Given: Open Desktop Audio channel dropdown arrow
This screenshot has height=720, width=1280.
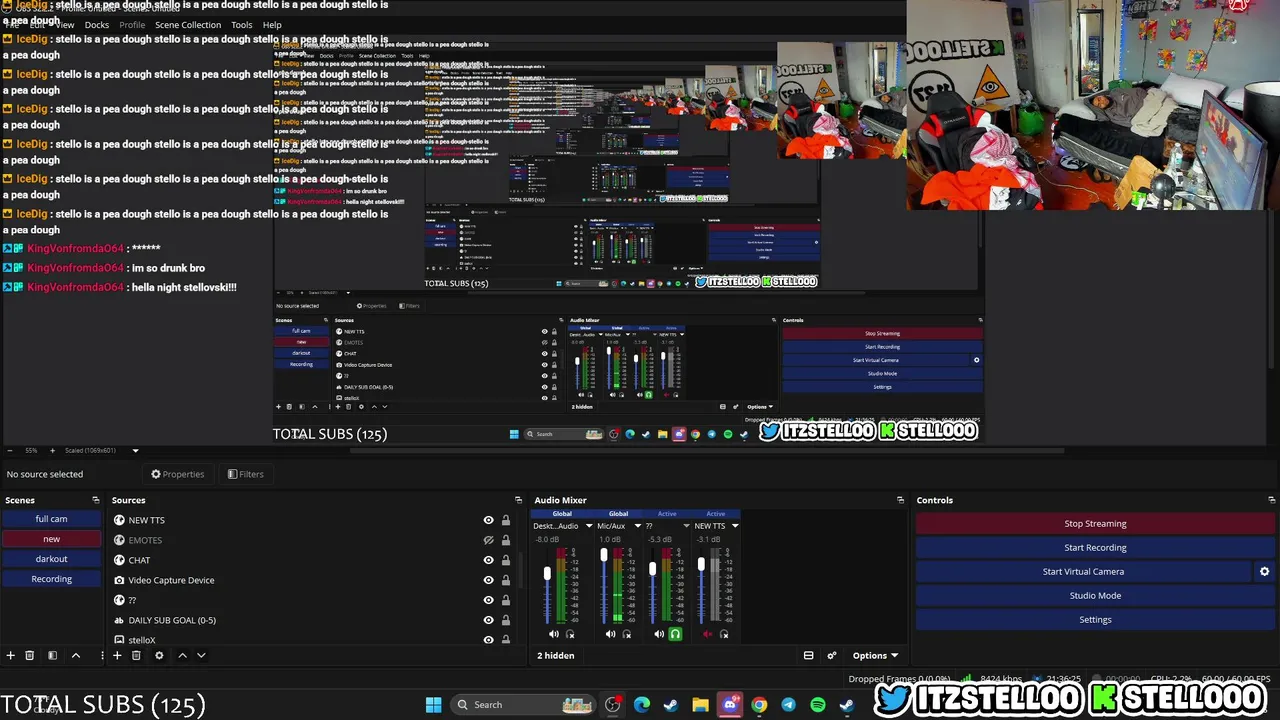Looking at the screenshot, I should pos(589,526).
